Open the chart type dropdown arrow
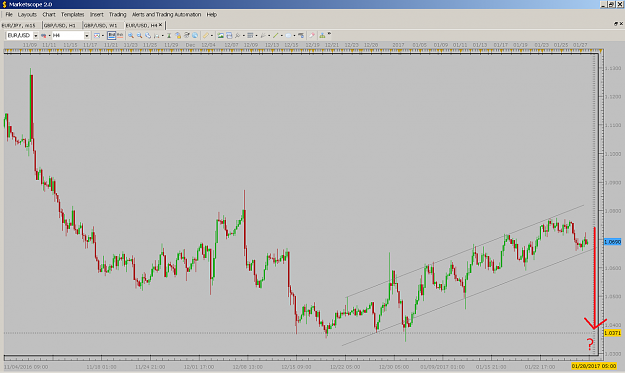The image size is (625, 373). (103, 35)
